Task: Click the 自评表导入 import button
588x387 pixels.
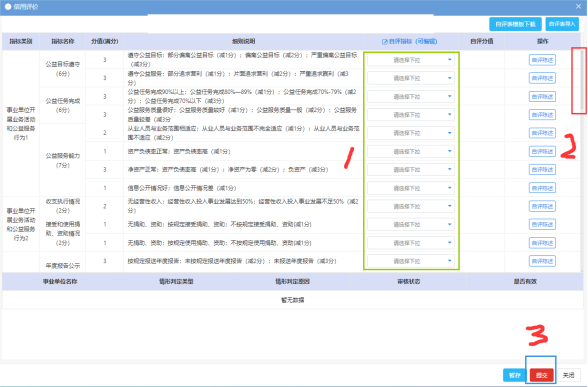Action: [562, 24]
